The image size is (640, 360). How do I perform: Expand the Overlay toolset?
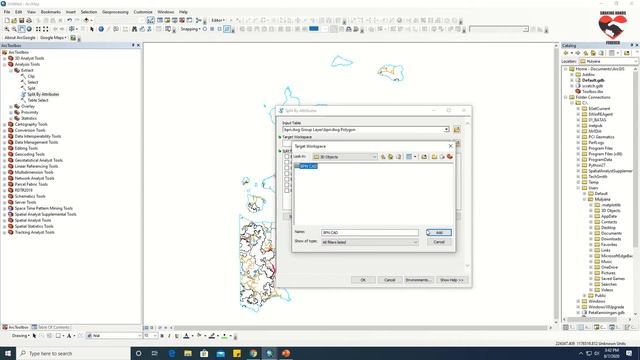click(x=11, y=107)
